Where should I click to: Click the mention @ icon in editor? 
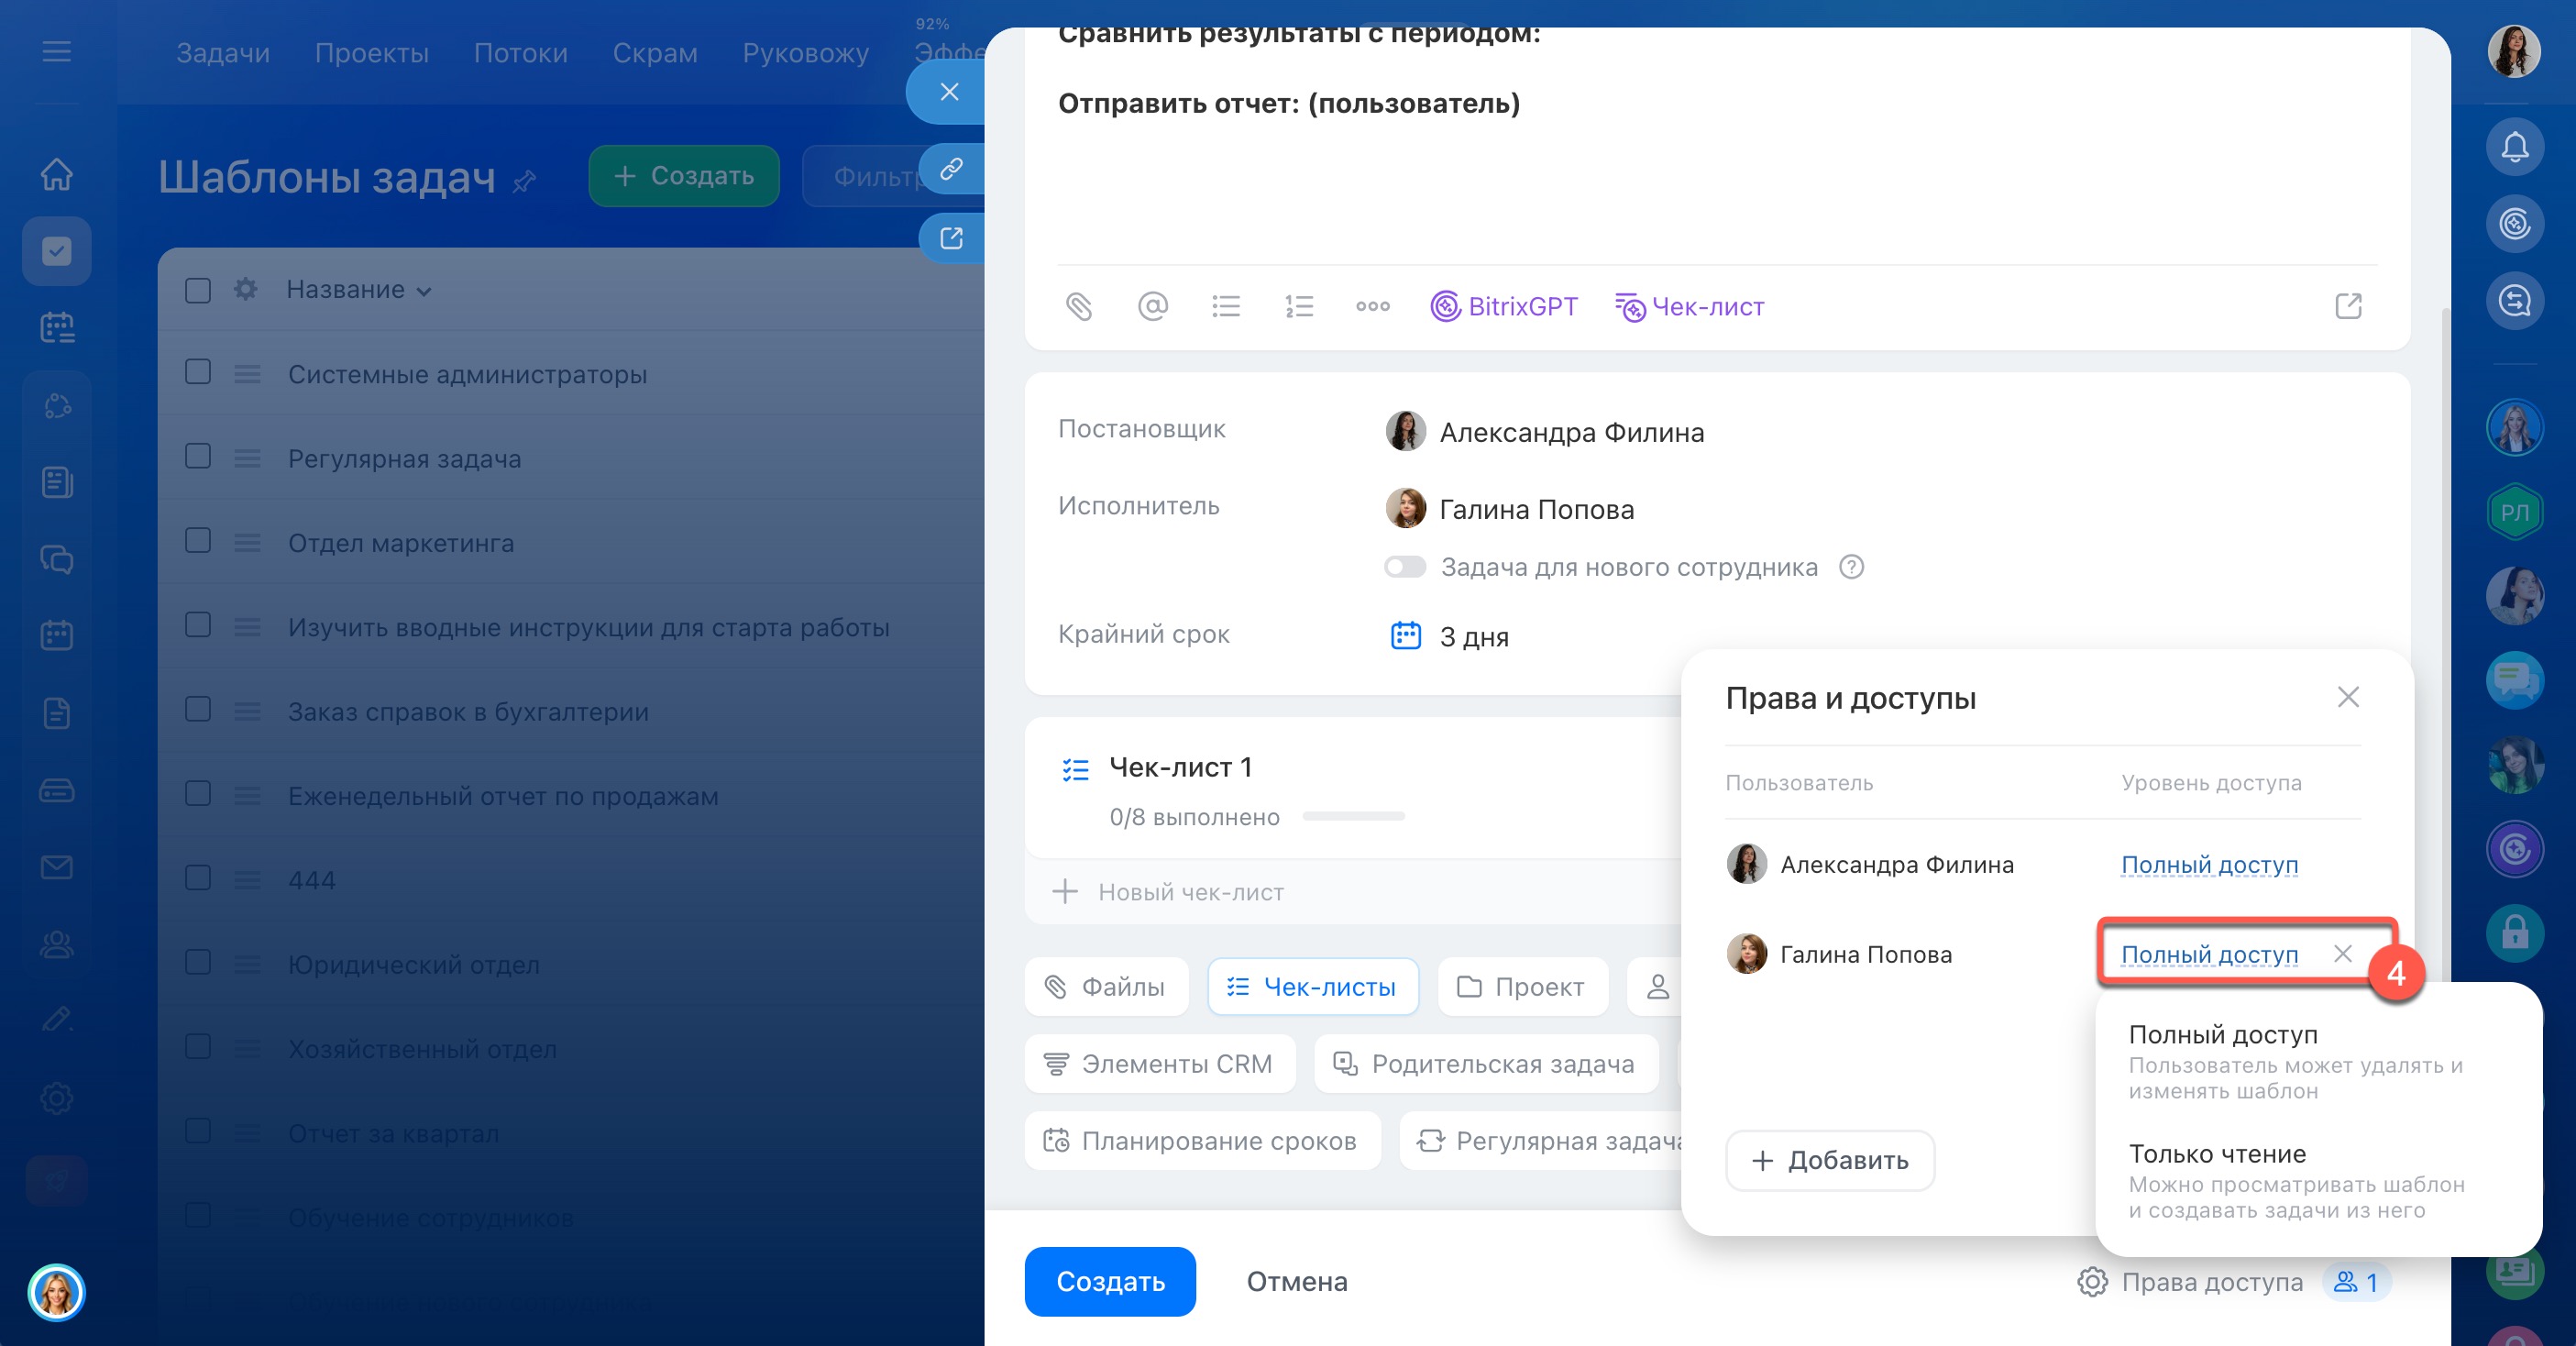[1152, 306]
